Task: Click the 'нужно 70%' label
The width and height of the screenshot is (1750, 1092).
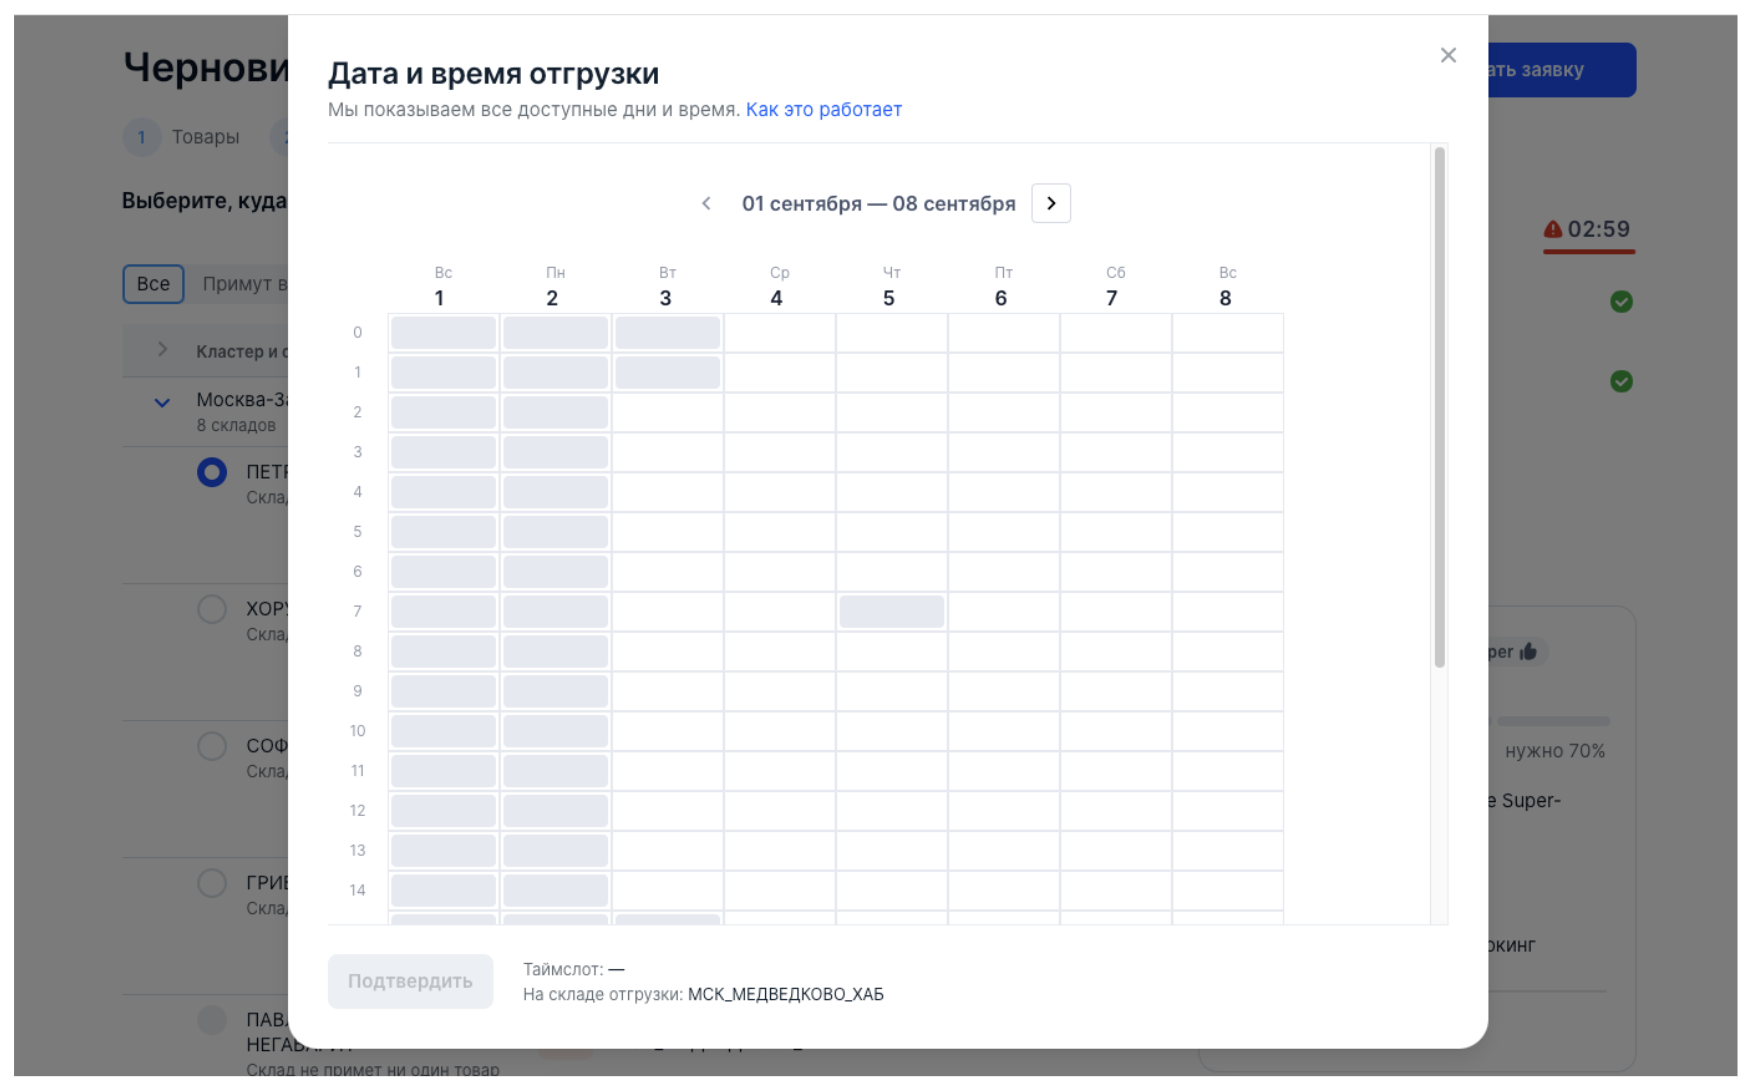Action: click(1555, 751)
